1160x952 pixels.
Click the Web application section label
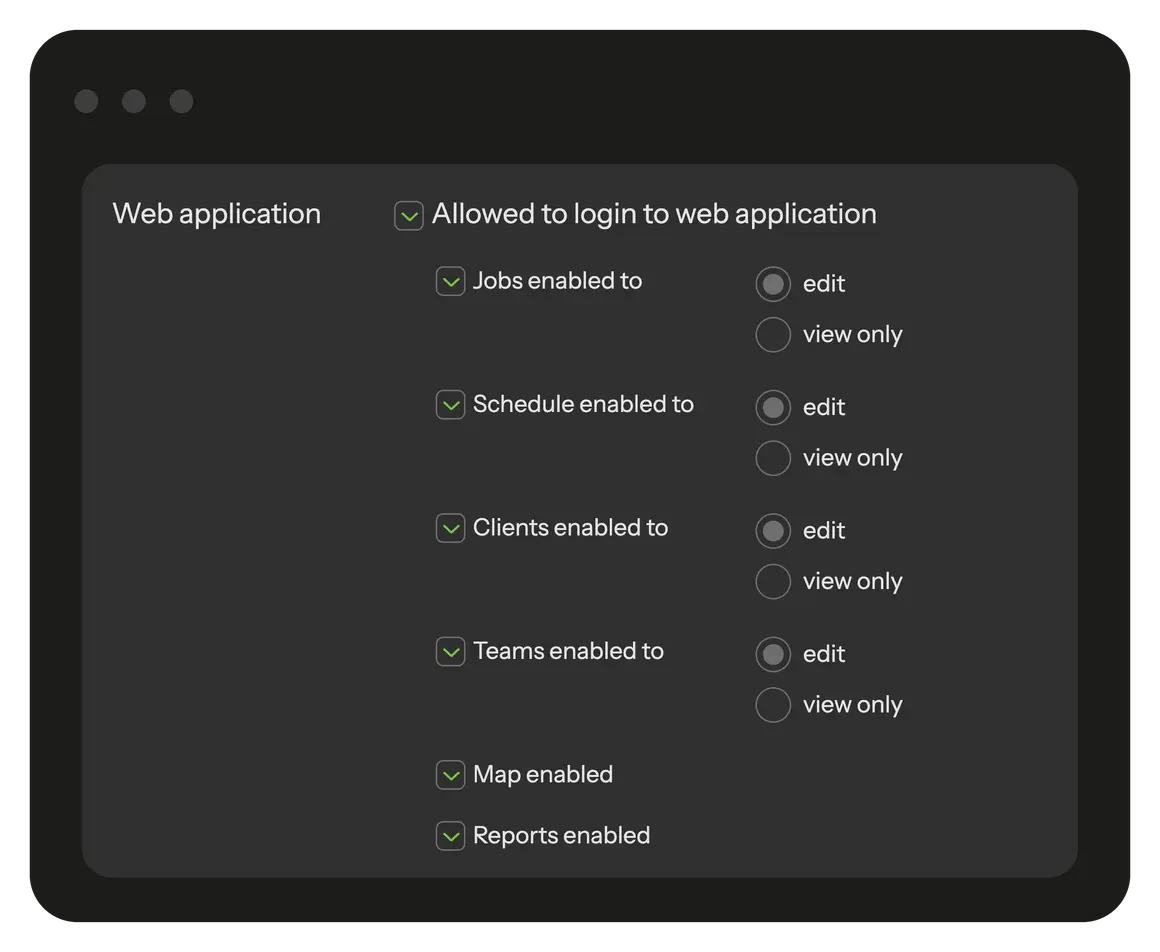coord(217,214)
